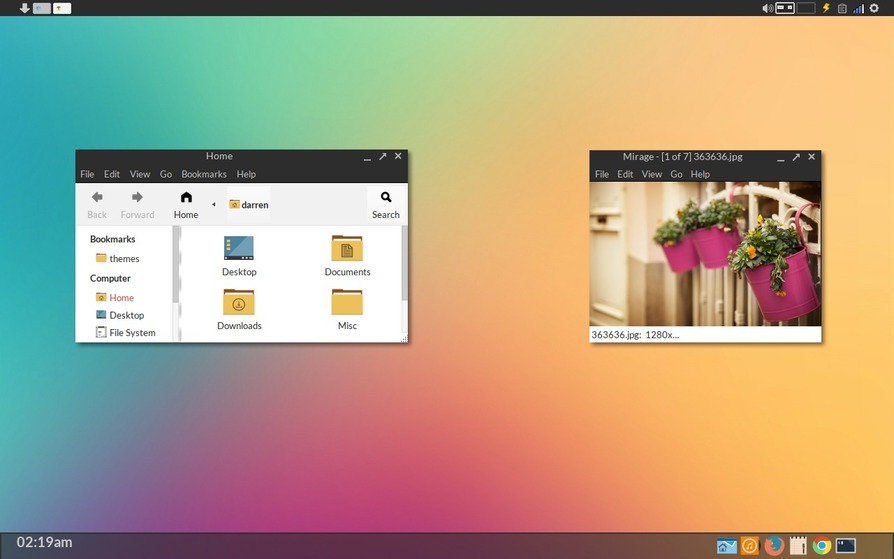This screenshot has width=894, height=559.
Task: Select Home in the Computer sidebar
Action: click(115, 298)
